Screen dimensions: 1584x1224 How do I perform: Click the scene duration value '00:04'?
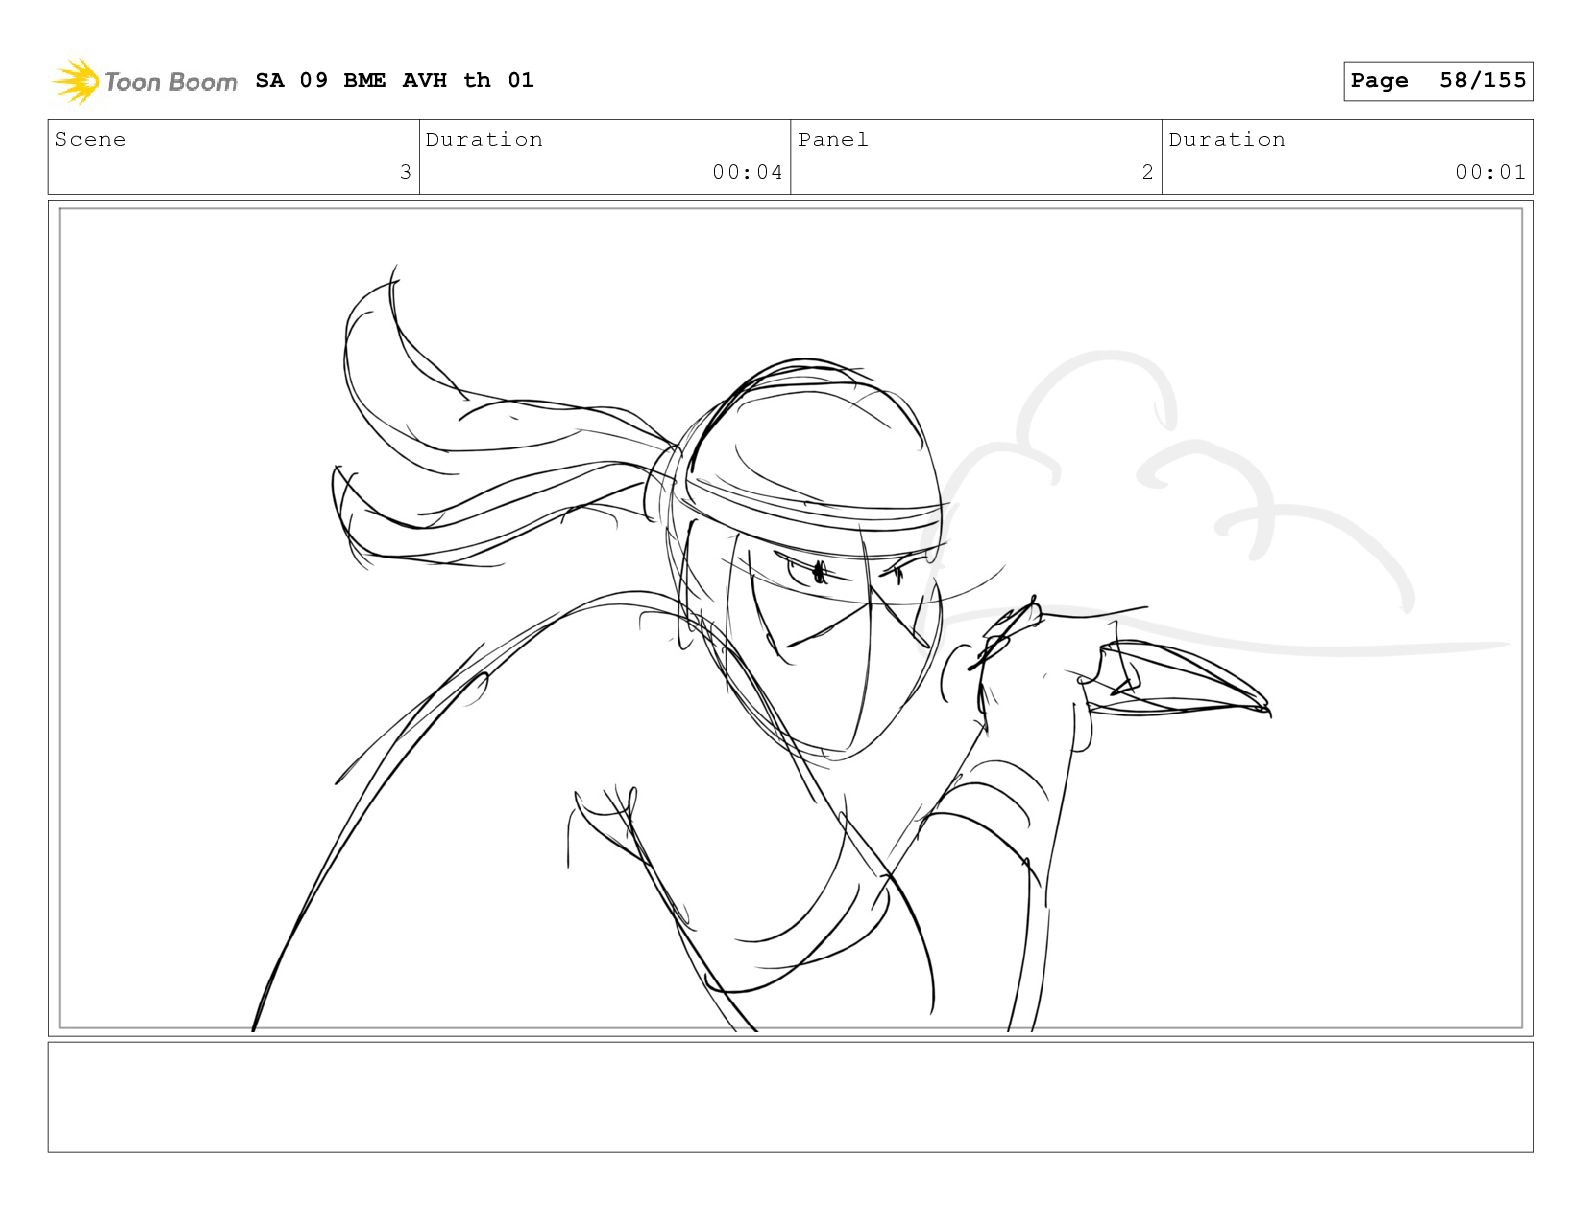pos(747,172)
